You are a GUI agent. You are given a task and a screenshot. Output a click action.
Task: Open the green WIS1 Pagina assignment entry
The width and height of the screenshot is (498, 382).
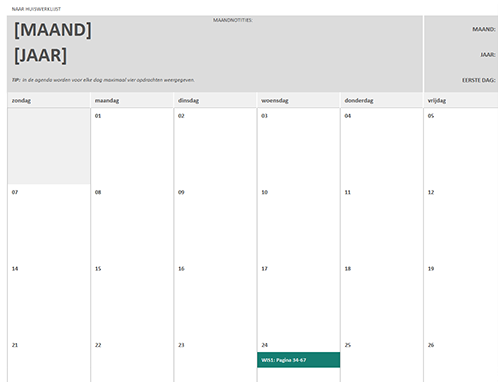tap(299, 360)
